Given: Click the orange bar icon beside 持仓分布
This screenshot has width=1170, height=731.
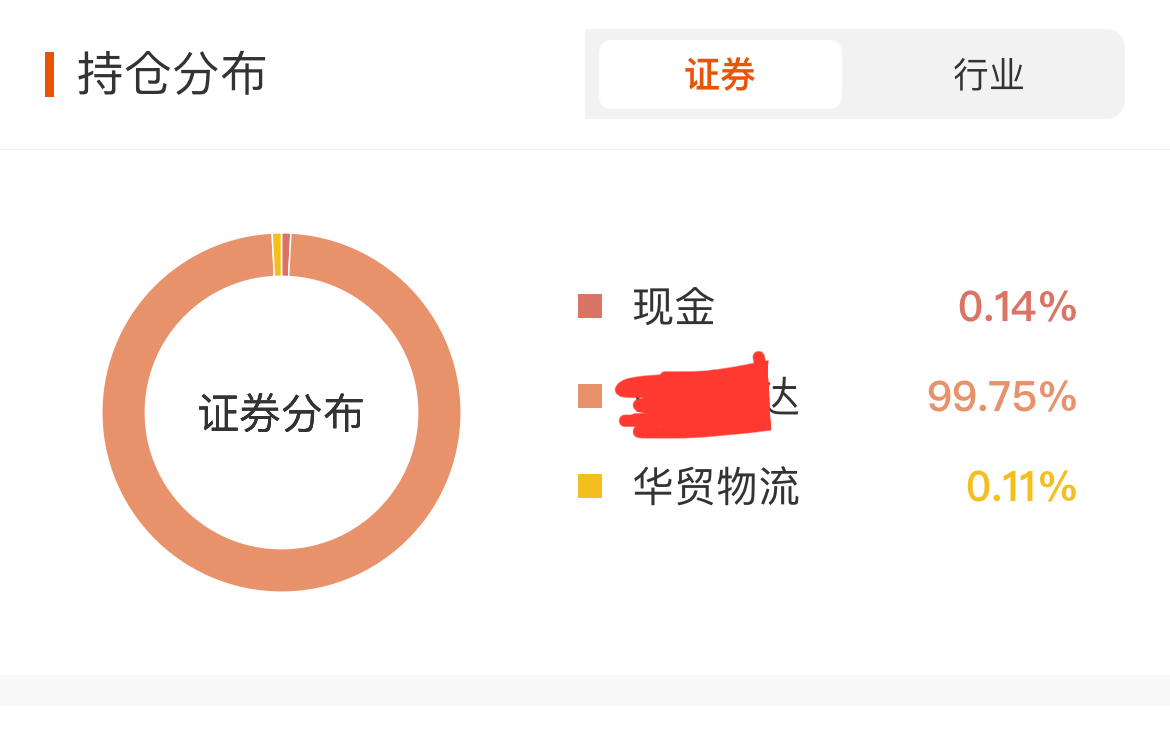Looking at the screenshot, I should [x=49, y=75].
